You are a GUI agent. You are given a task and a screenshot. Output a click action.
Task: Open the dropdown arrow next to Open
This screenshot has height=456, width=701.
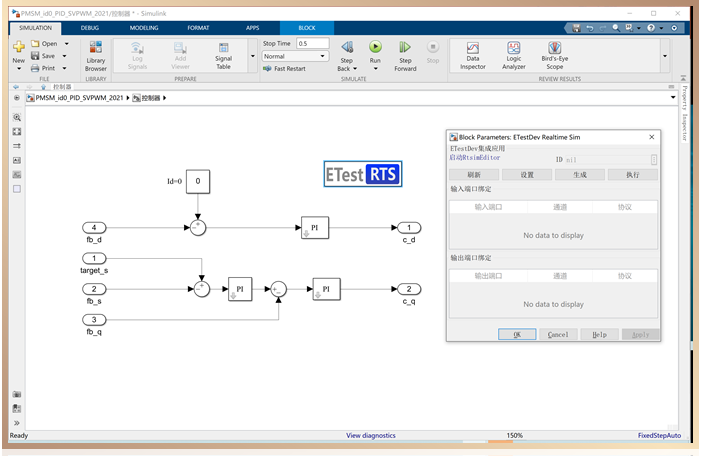click(x=67, y=44)
